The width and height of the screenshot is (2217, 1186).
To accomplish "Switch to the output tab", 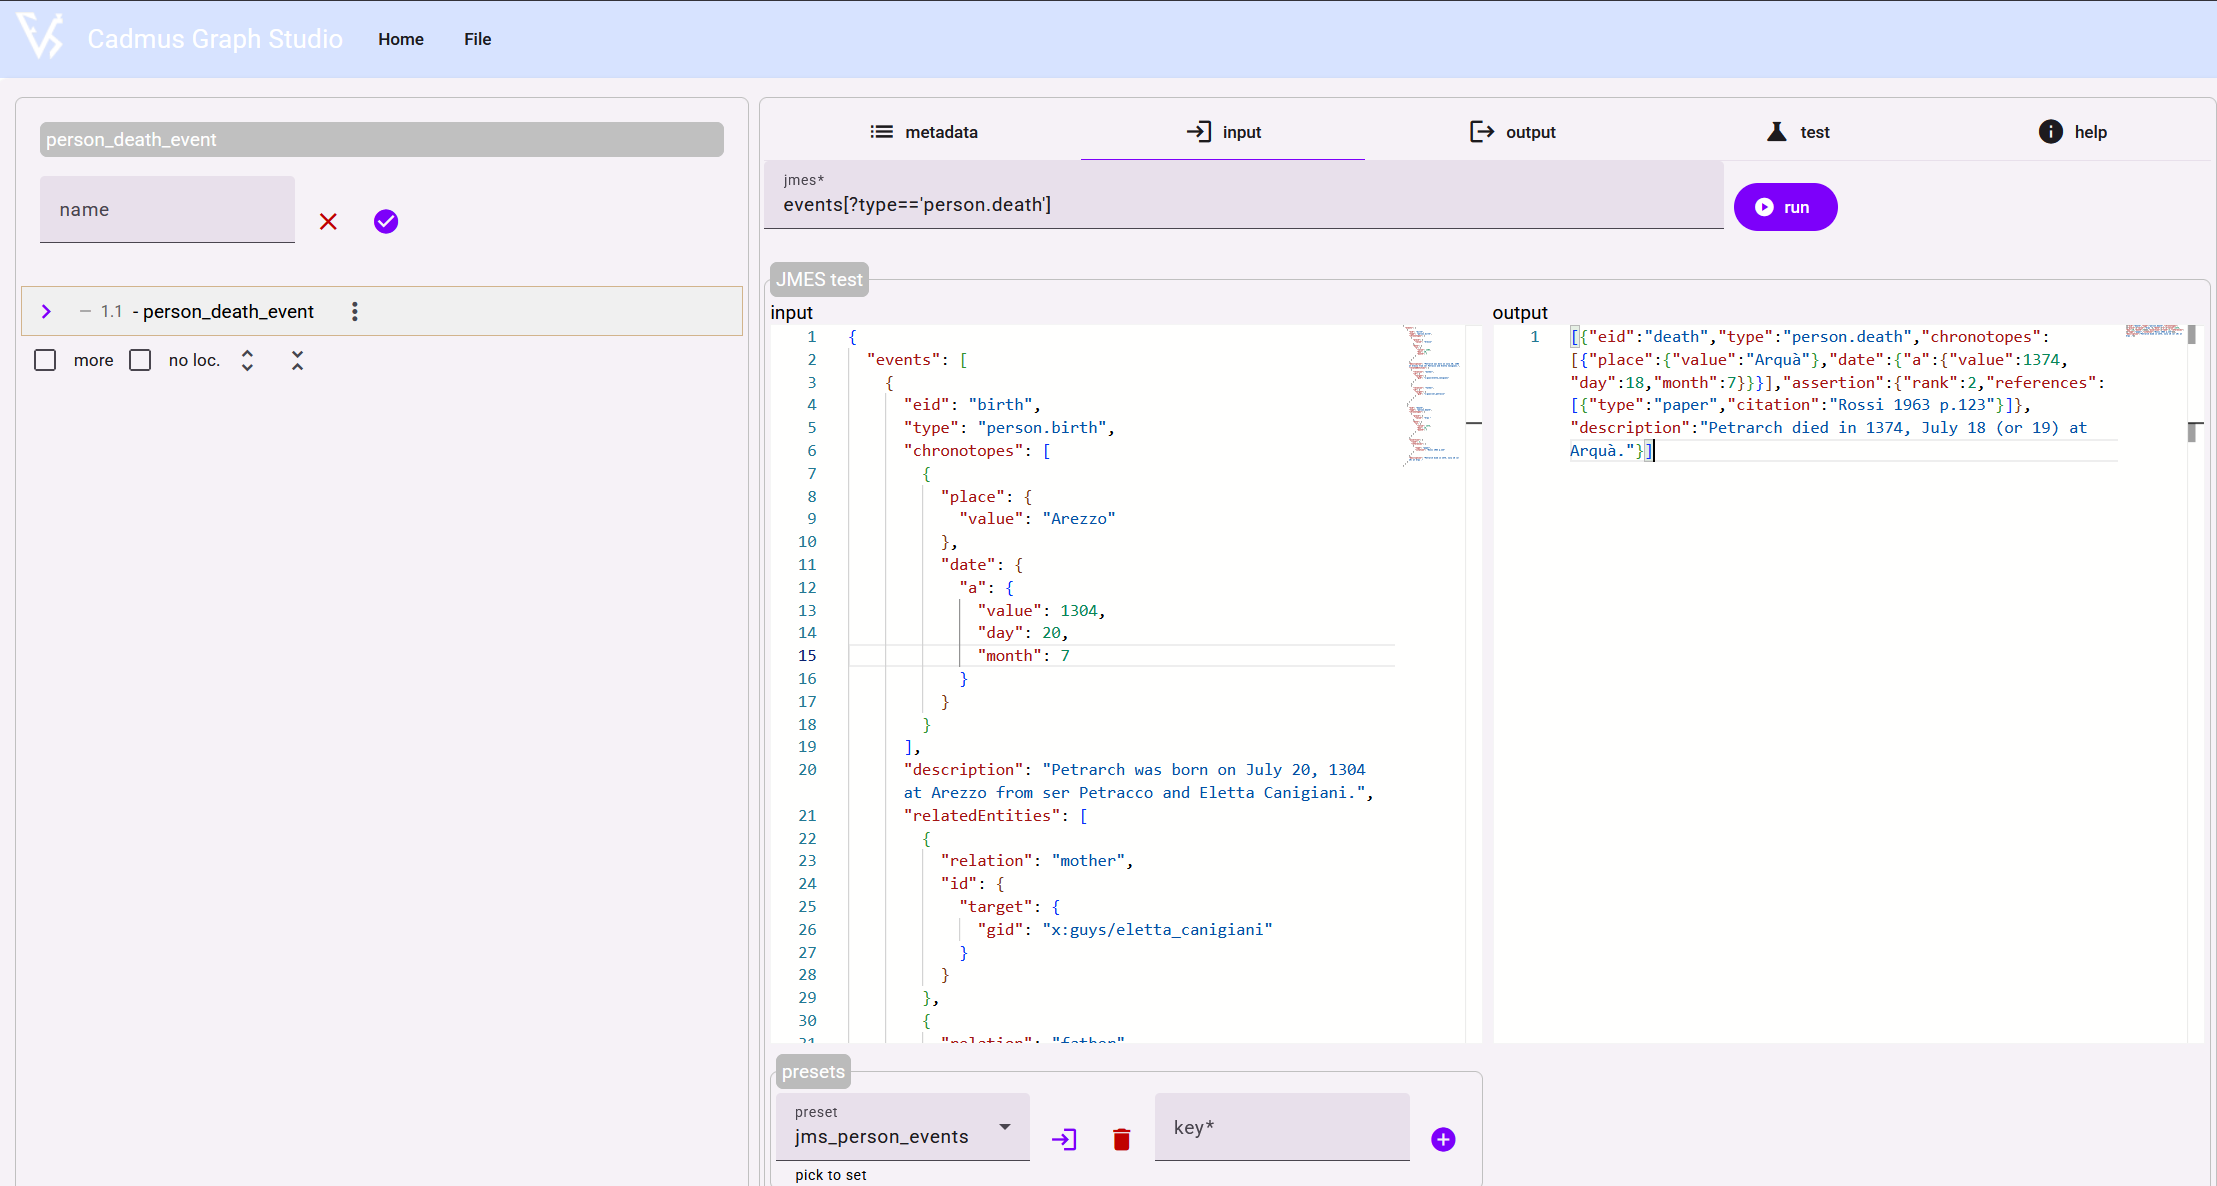I will [1512, 132].
